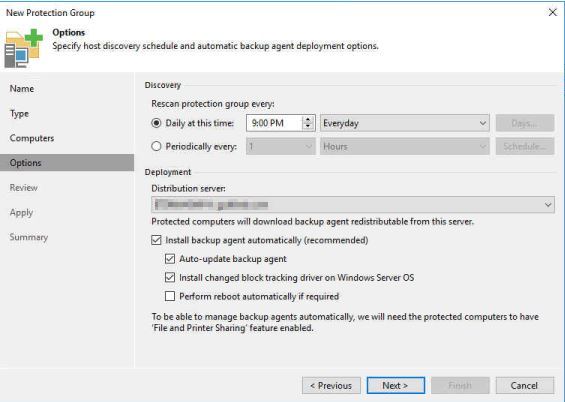Toggle Auto-update backup agent checkbox
The height and width of the screenshot is (402, 565).
[170, 259]
